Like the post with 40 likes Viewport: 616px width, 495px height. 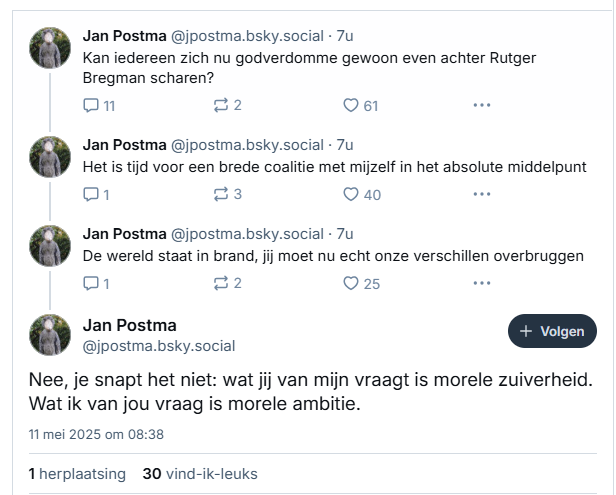[362, 194]
